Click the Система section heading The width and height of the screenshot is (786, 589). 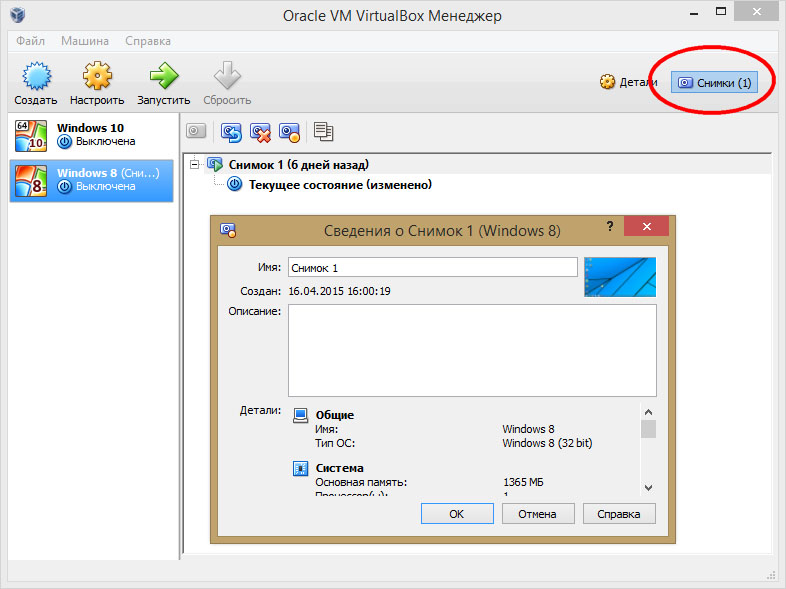coord(339,468)
